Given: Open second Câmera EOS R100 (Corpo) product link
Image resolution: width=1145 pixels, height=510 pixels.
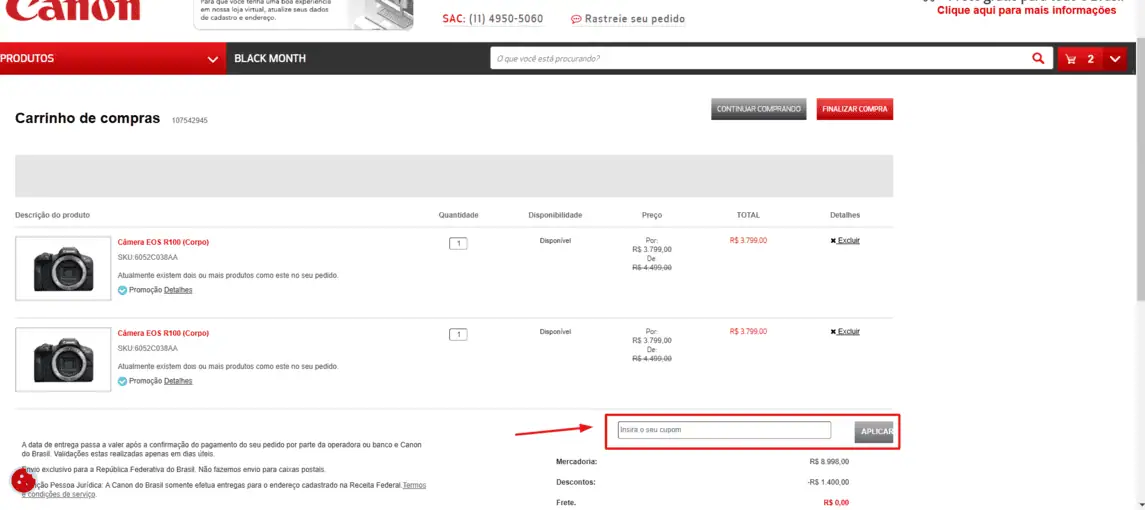Looking at the screenshot, I should tap(164, 333).
